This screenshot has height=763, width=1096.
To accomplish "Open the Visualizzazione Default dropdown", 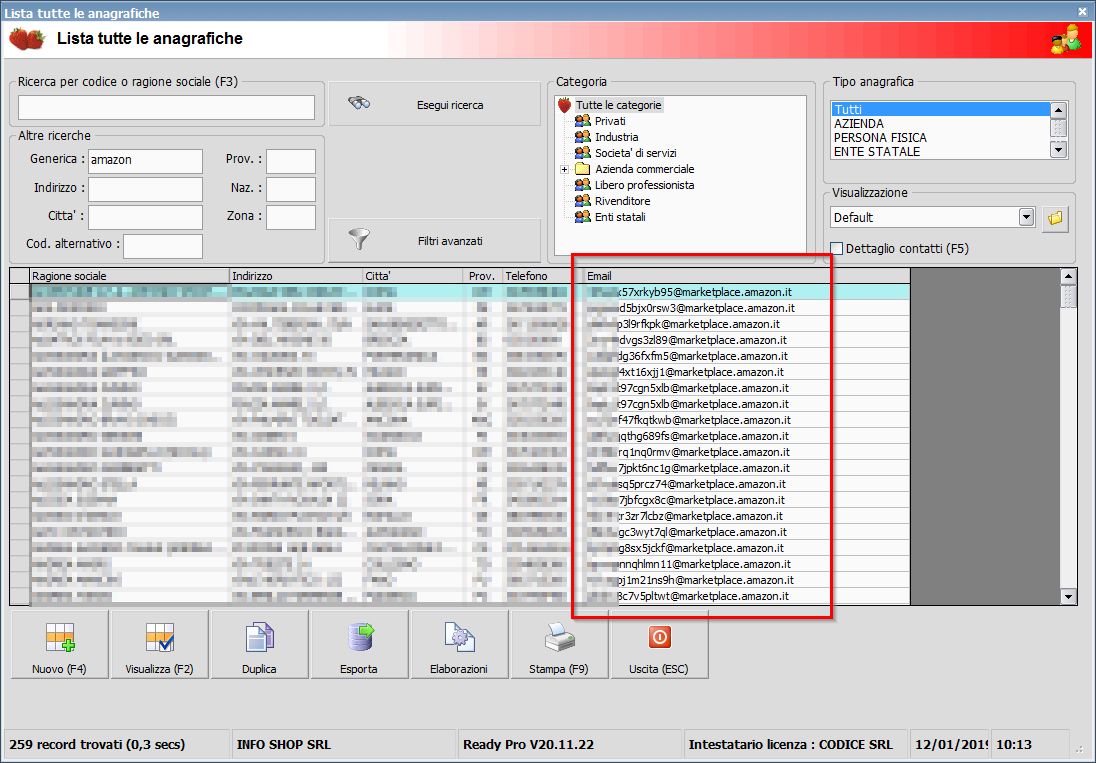I will [x=1026, y=217].
